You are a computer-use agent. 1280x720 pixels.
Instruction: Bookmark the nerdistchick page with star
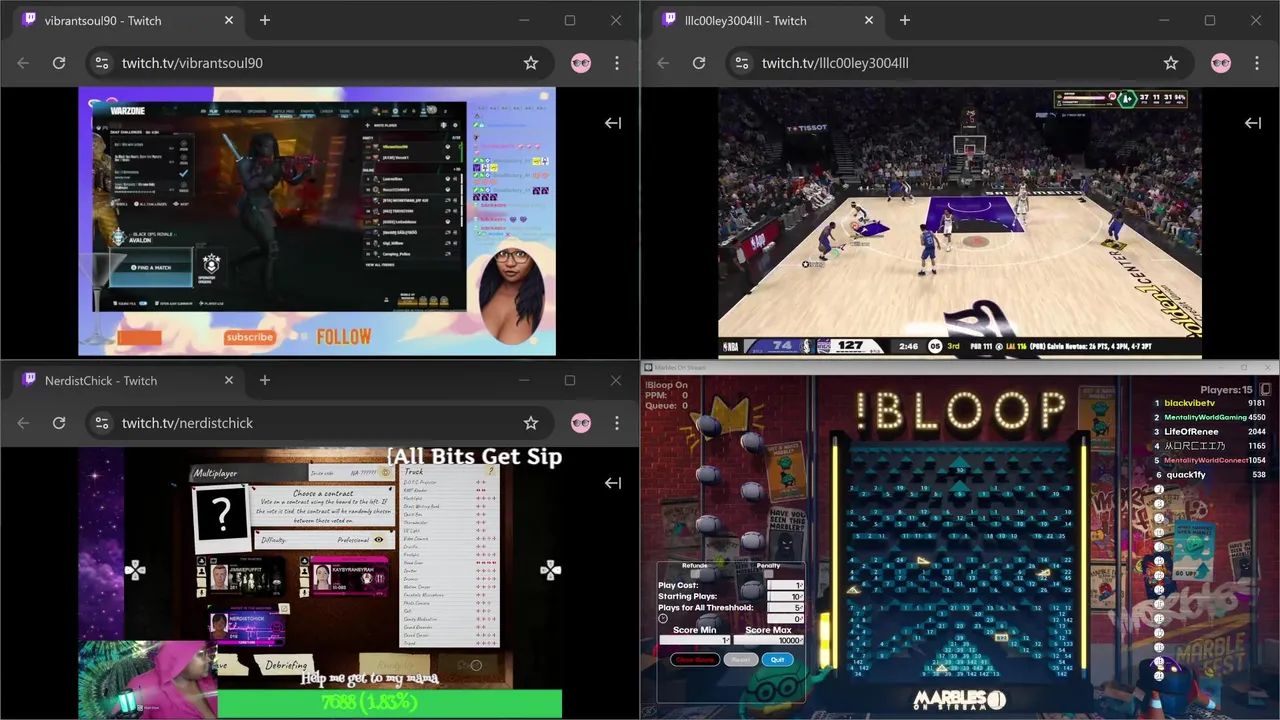pos(531,423)
